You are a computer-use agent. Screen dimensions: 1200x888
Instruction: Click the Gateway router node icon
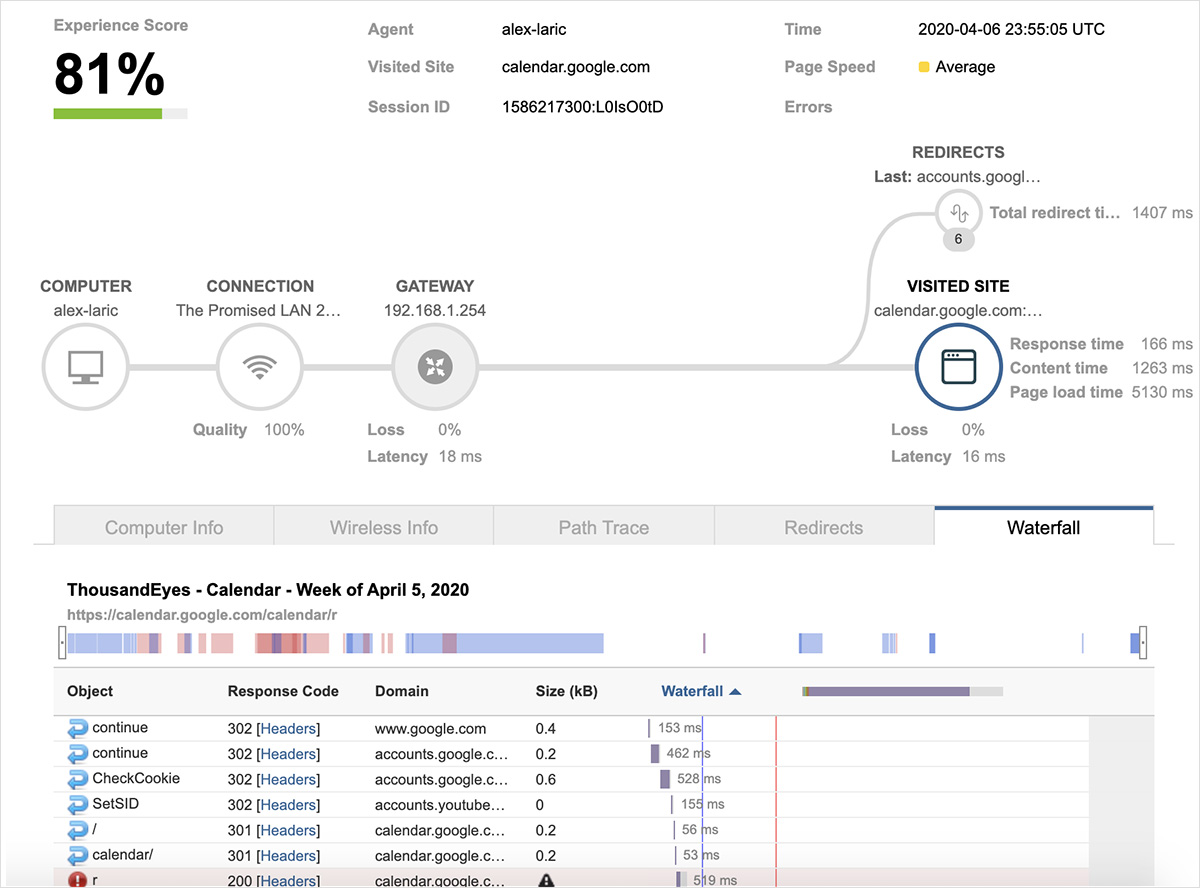tap(434, 368)
